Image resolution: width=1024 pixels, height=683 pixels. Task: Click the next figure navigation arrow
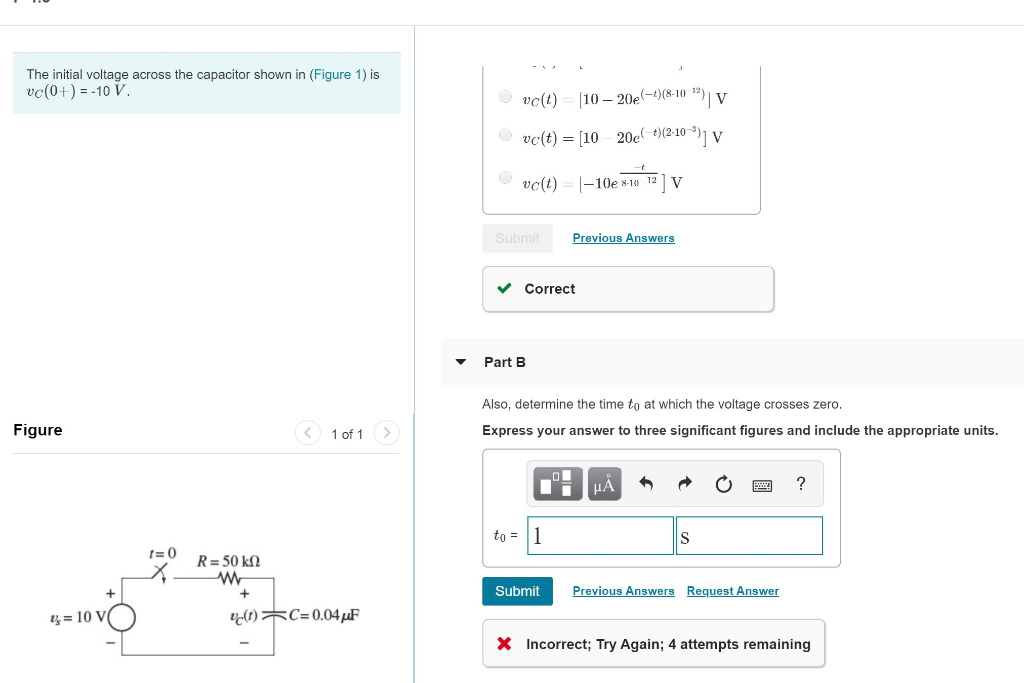tap(386, 433)
